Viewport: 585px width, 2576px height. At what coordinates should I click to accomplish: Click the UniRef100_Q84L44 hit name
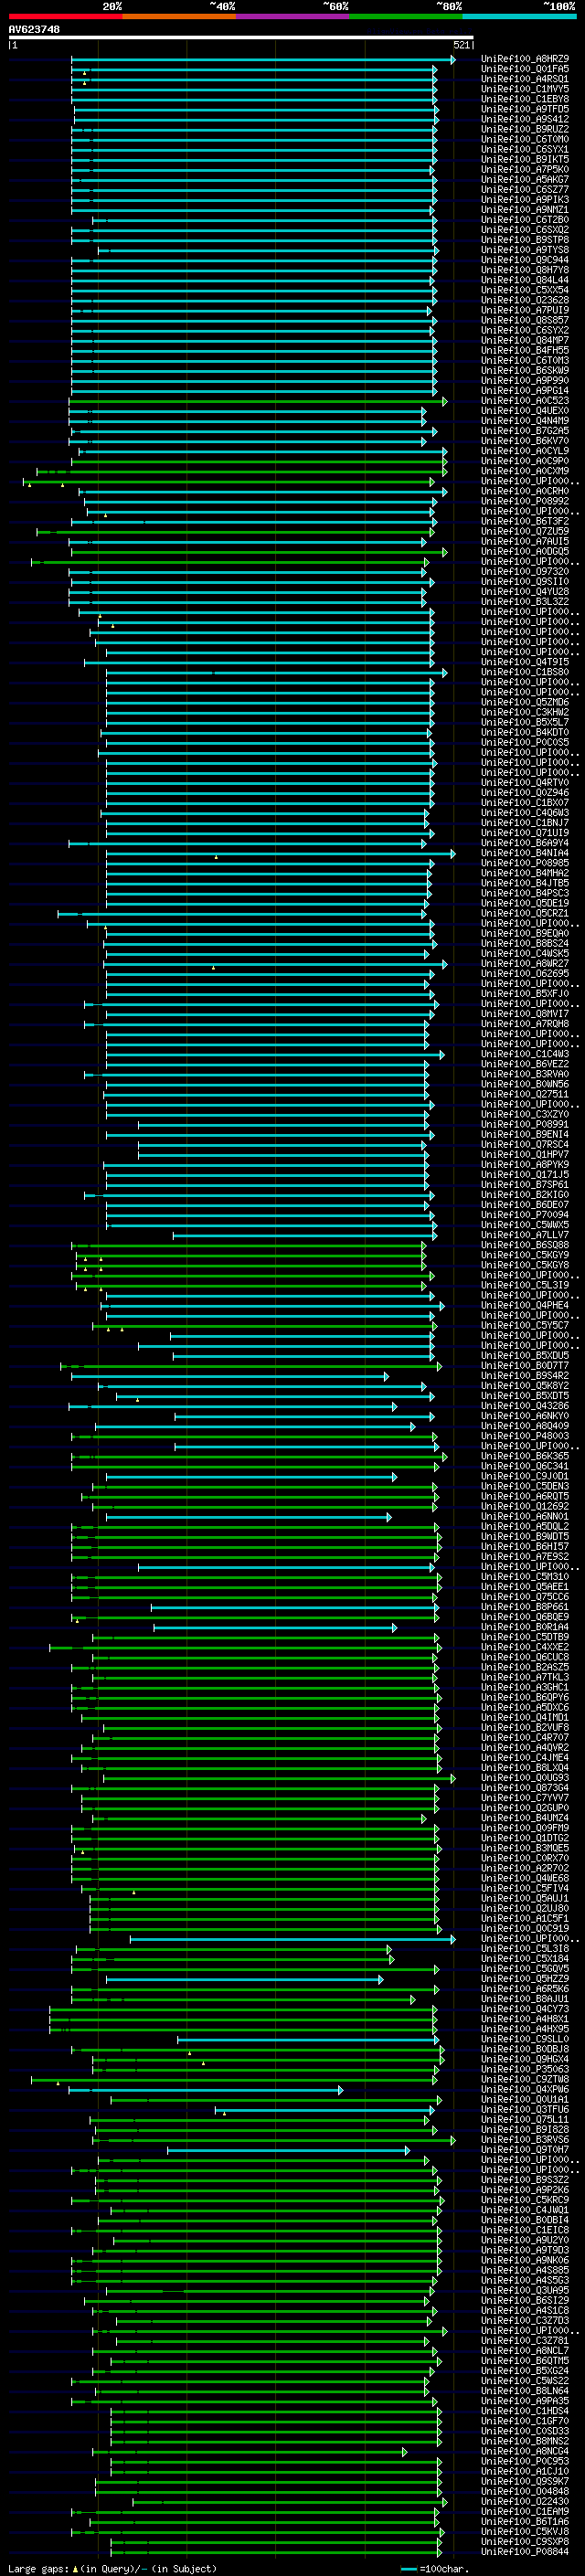(525, 280)
